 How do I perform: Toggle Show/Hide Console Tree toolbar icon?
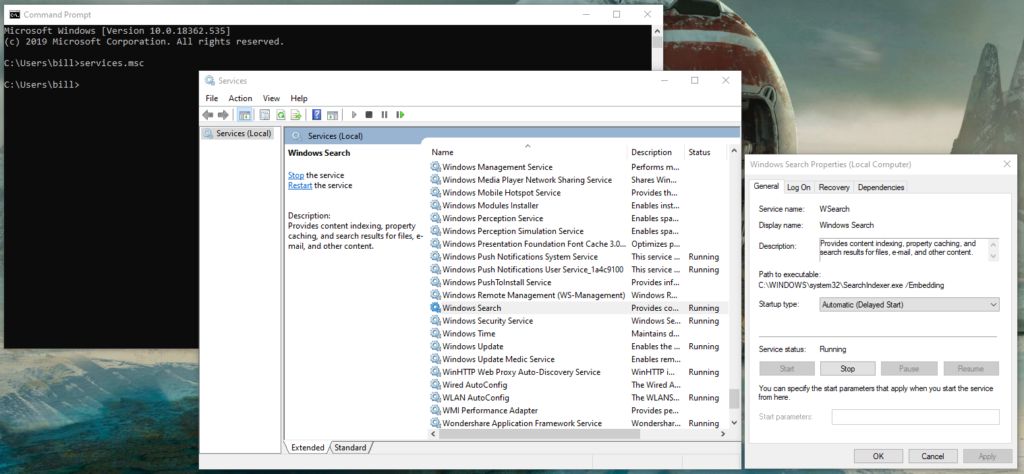coord(245,115)
